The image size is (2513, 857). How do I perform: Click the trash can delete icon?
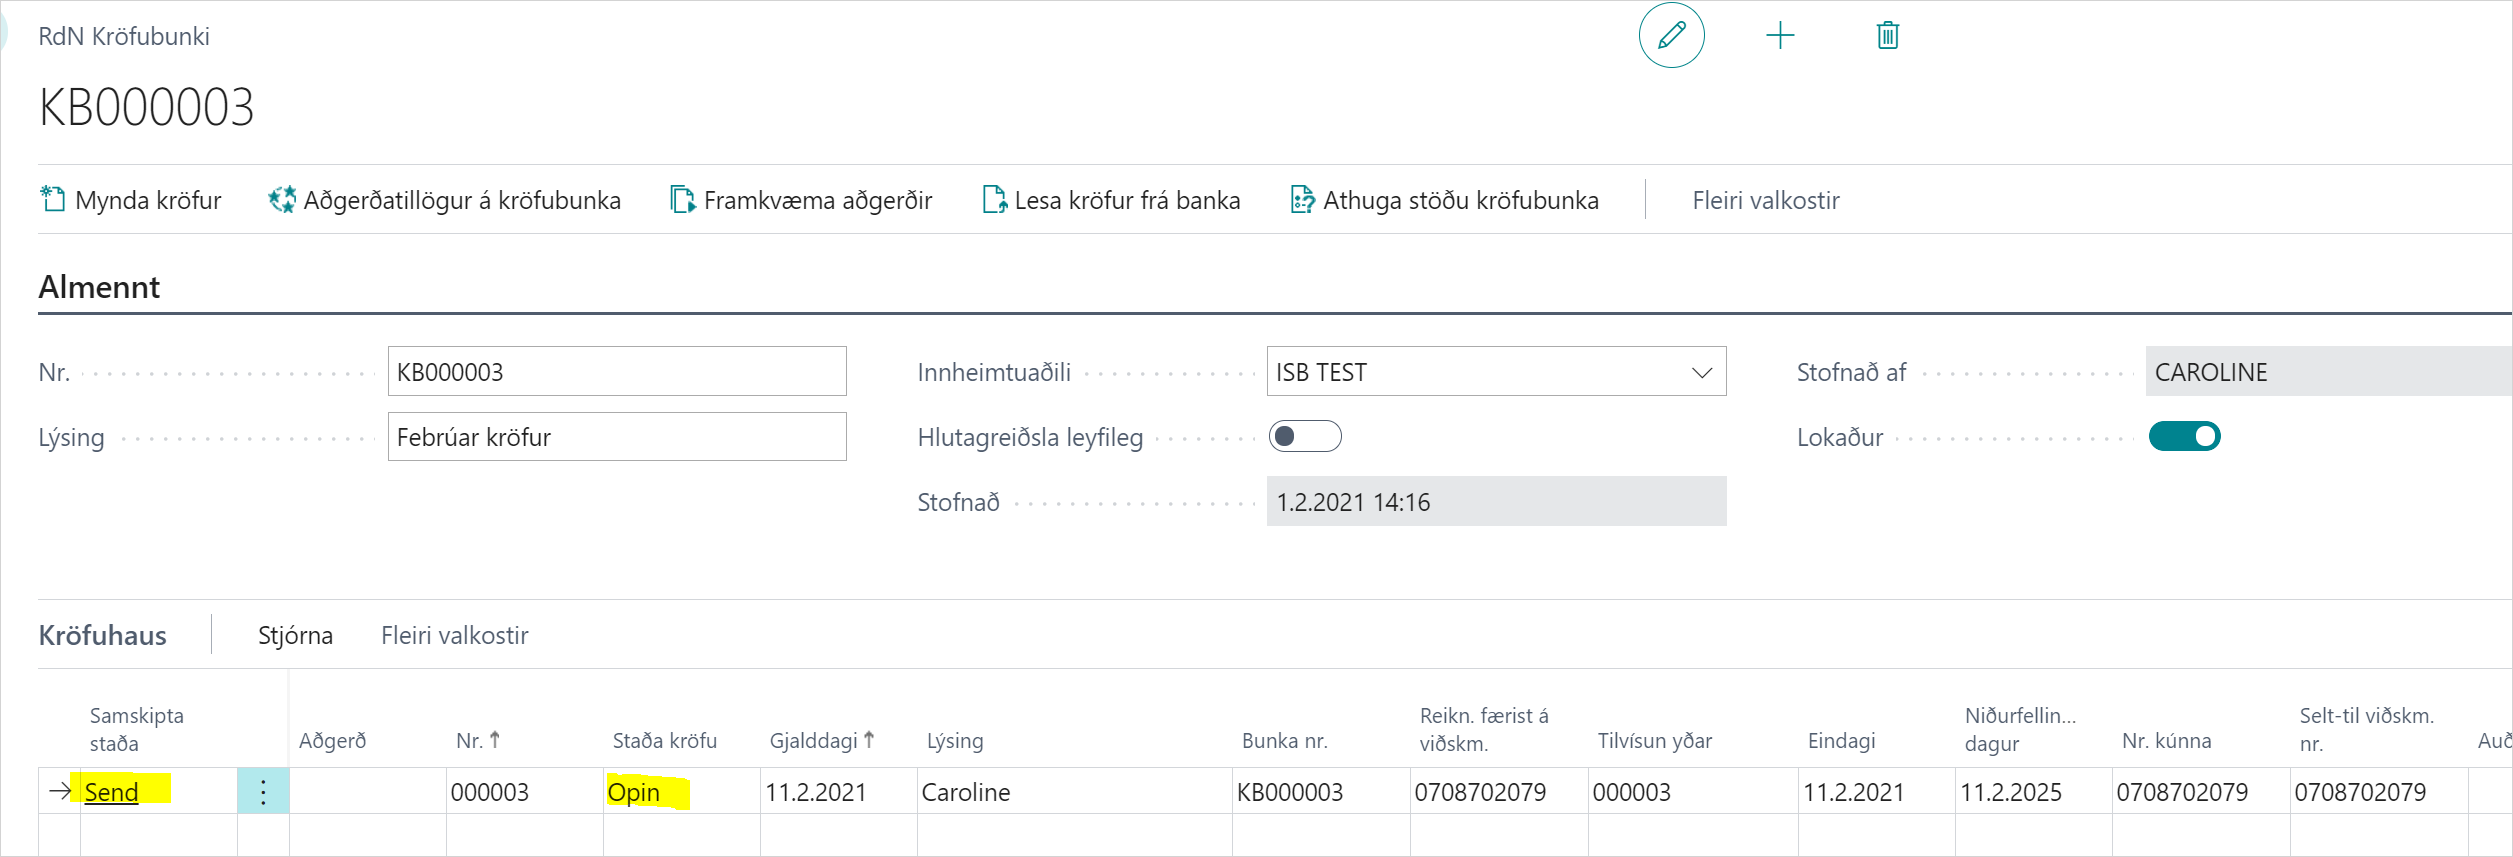click(x=1887, y=36)
